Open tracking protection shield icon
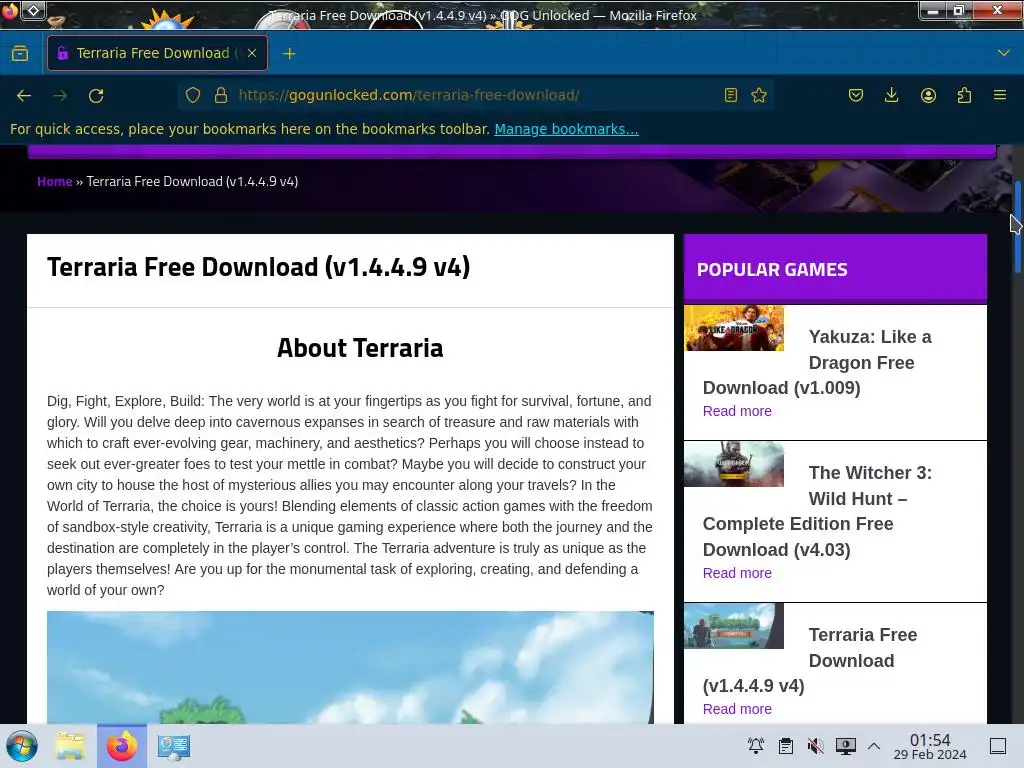 pyautogui.click(x=193, y=95)
